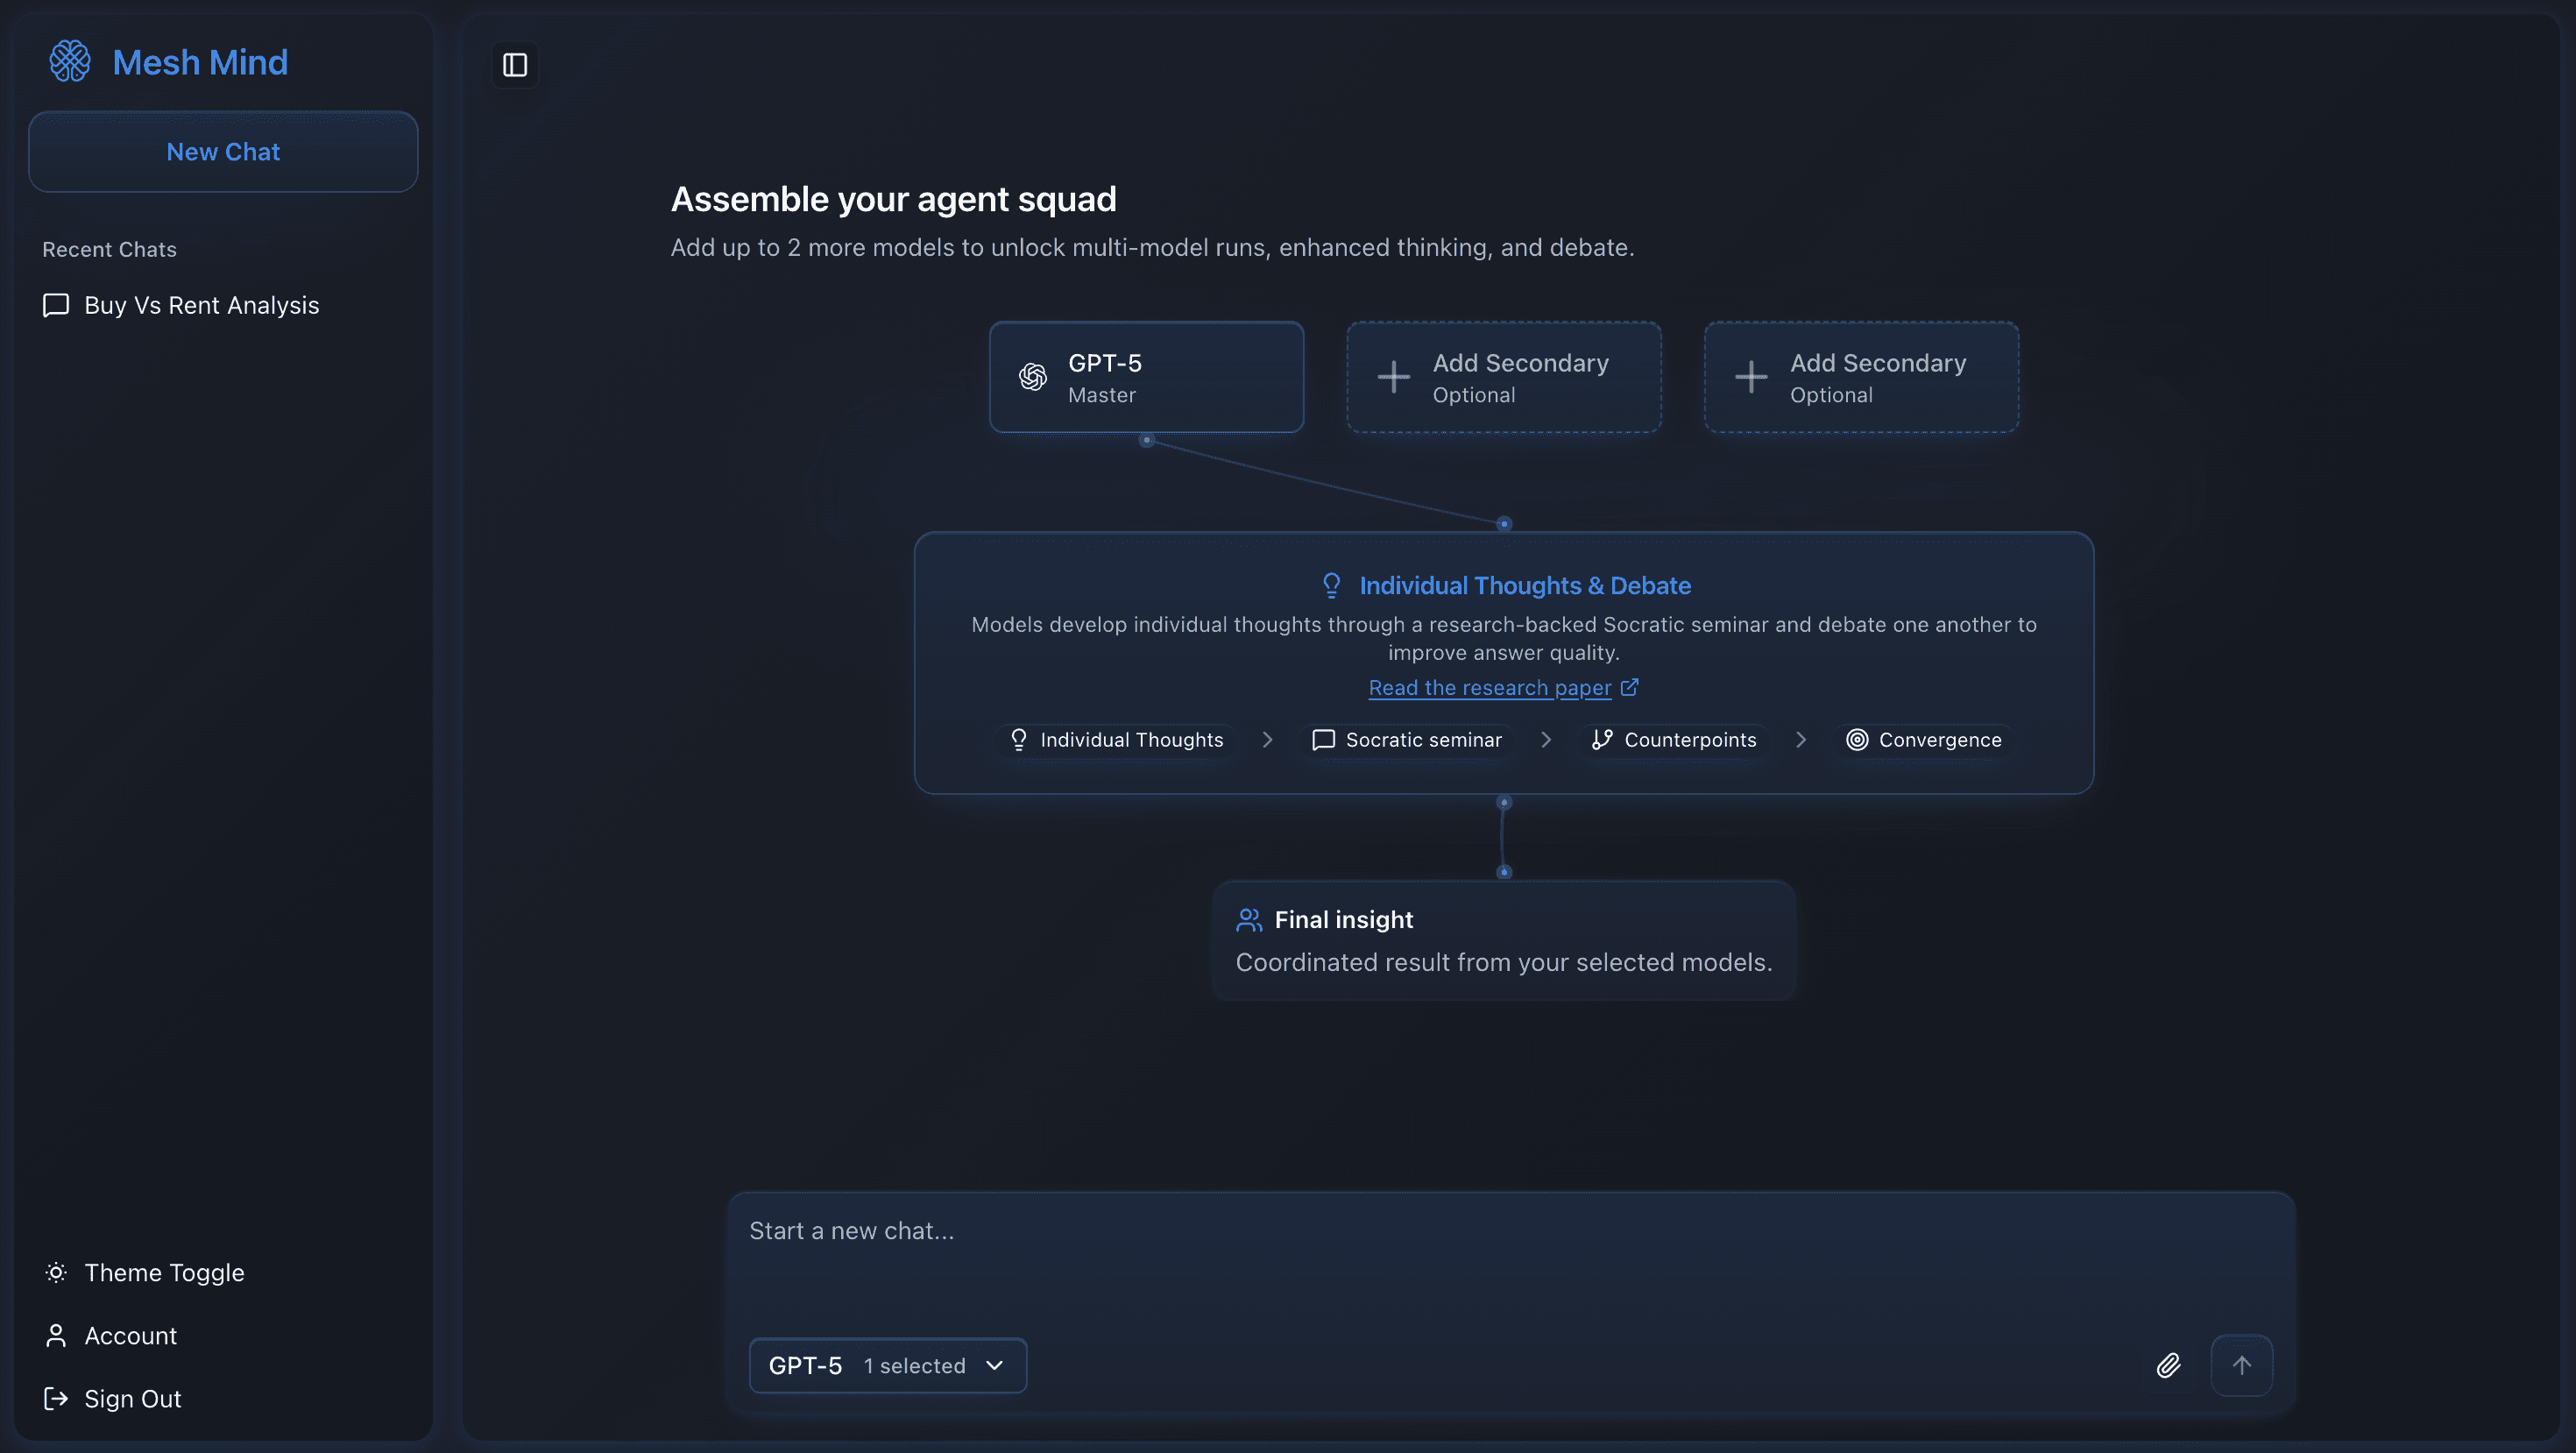Select the Socratic seminar step chip
Viewport: 2576px width, 1453px height.
(1407, 740)
